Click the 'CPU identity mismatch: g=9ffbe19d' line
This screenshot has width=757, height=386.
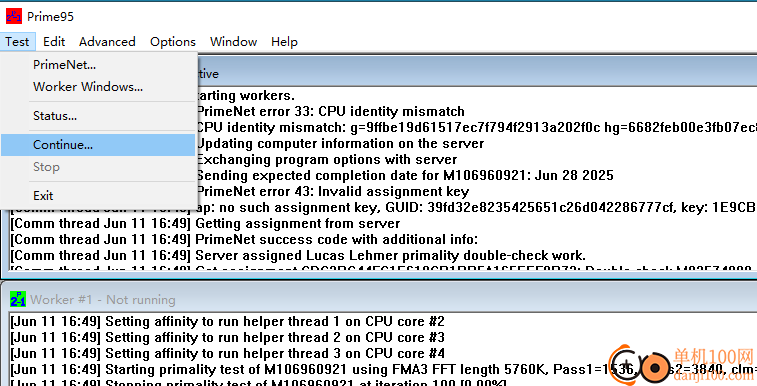477,127
